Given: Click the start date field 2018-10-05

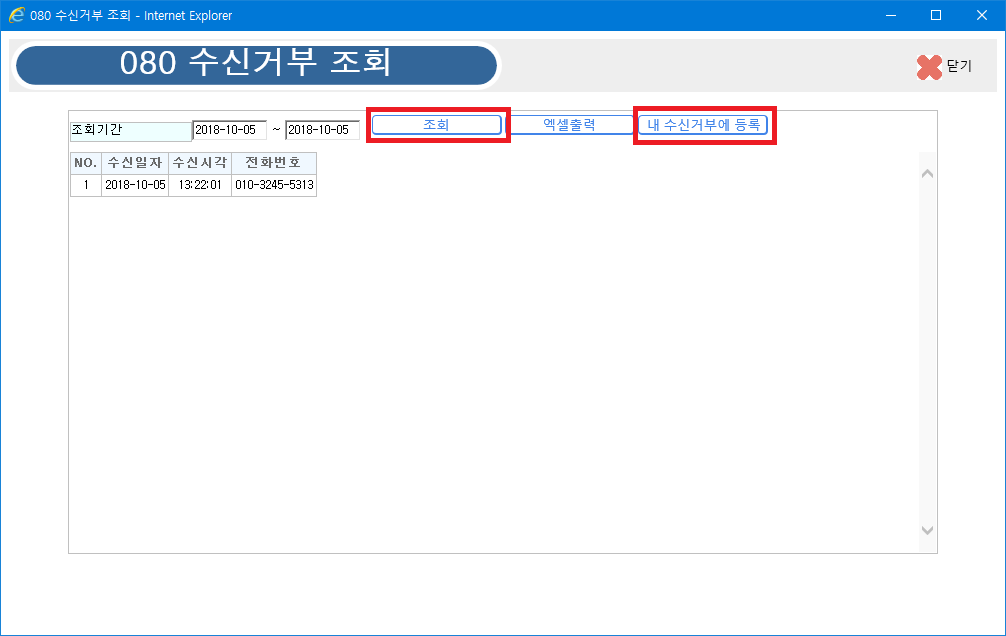Looking at the screenshot, I should pyautogui.click(x=230, y=130).
